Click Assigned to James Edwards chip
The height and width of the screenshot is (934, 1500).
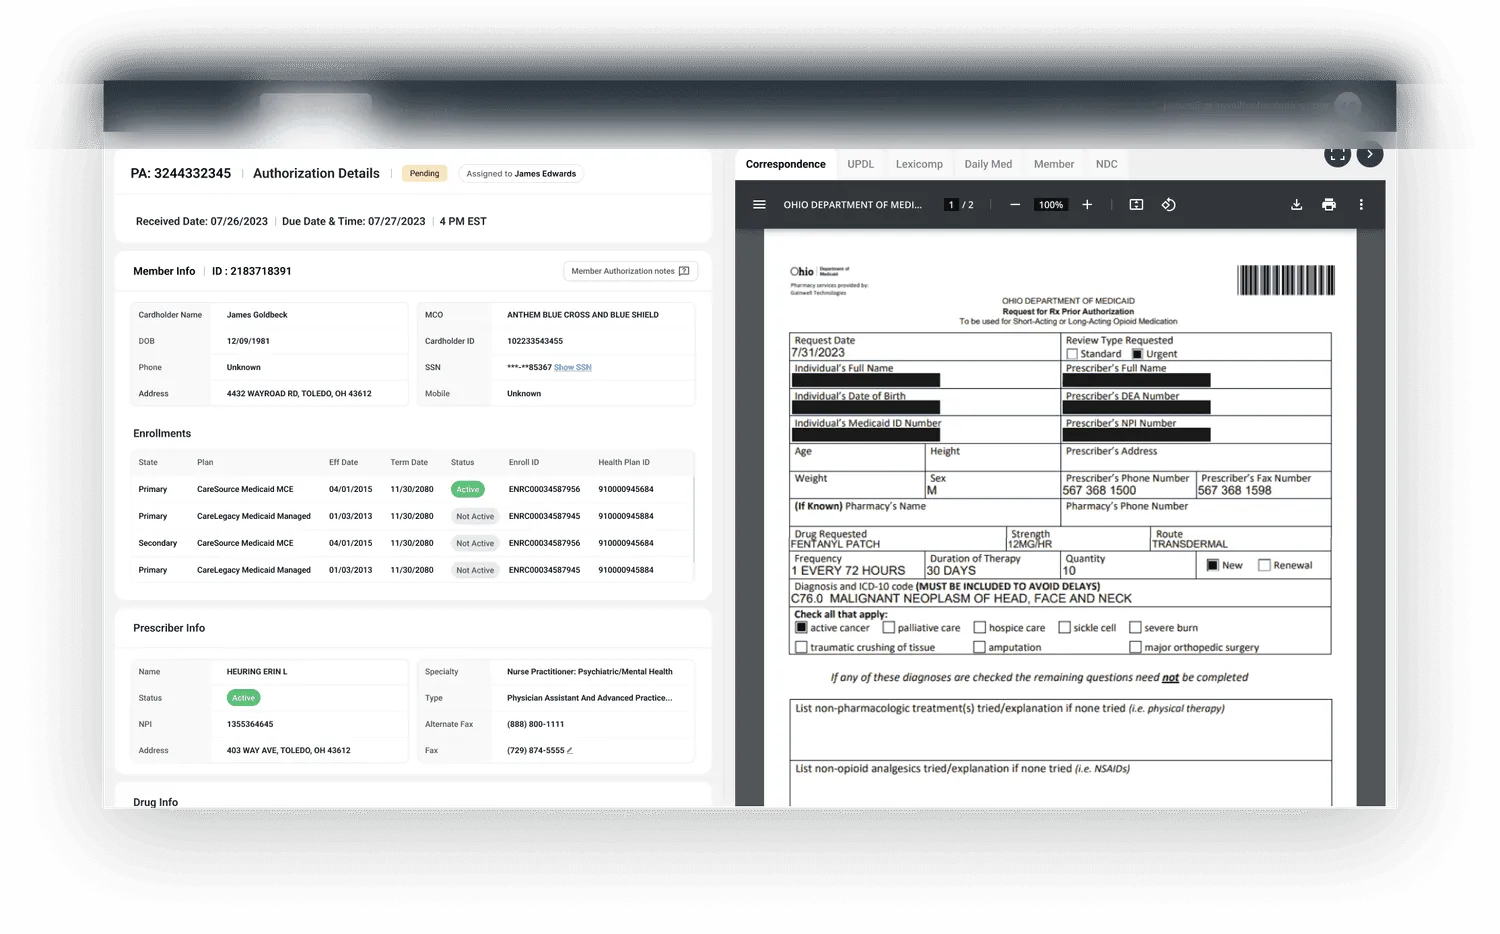[521, 173]
